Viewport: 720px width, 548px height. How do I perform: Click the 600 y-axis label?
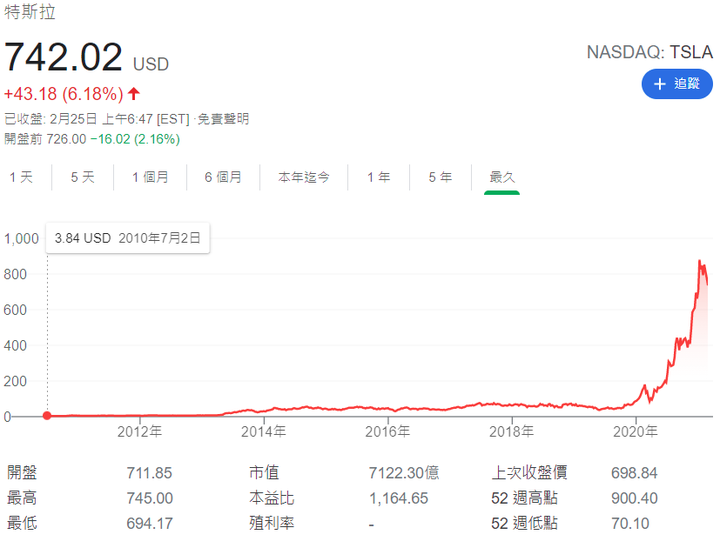15,310
